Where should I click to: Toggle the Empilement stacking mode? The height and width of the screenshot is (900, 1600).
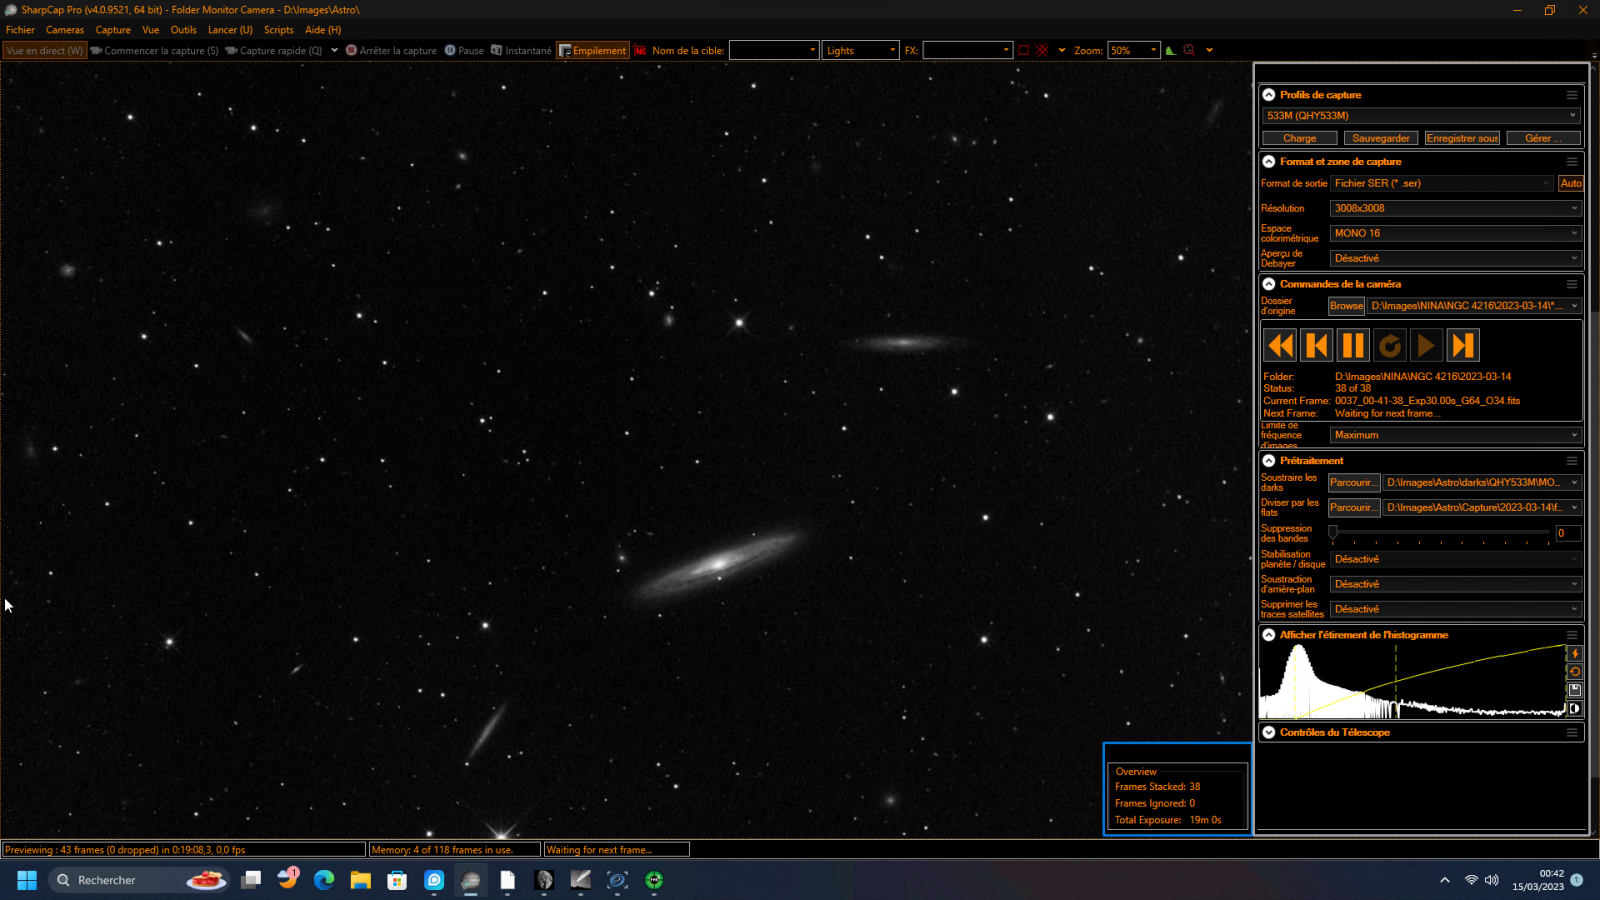pyautogui.click(x=593, y=50)
